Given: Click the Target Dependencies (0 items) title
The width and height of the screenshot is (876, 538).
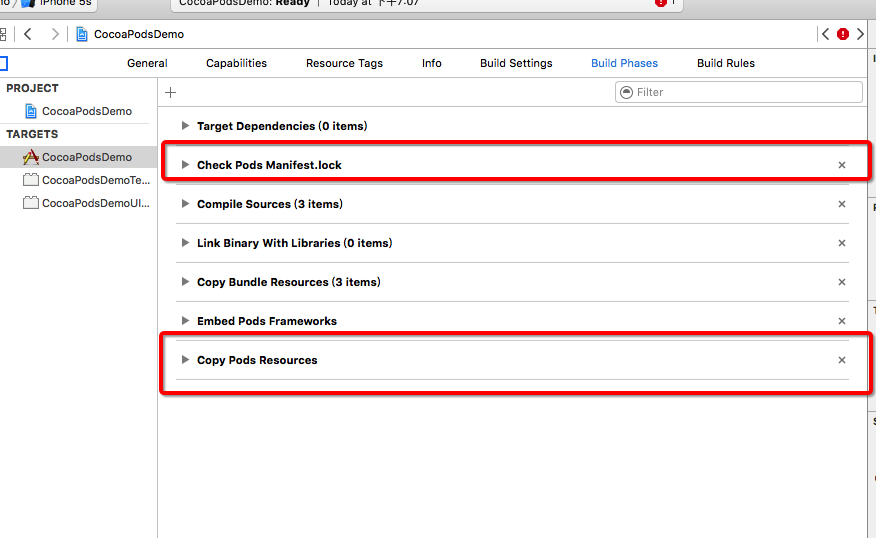Looking at the screenshot, I should [x=282, y=126].
